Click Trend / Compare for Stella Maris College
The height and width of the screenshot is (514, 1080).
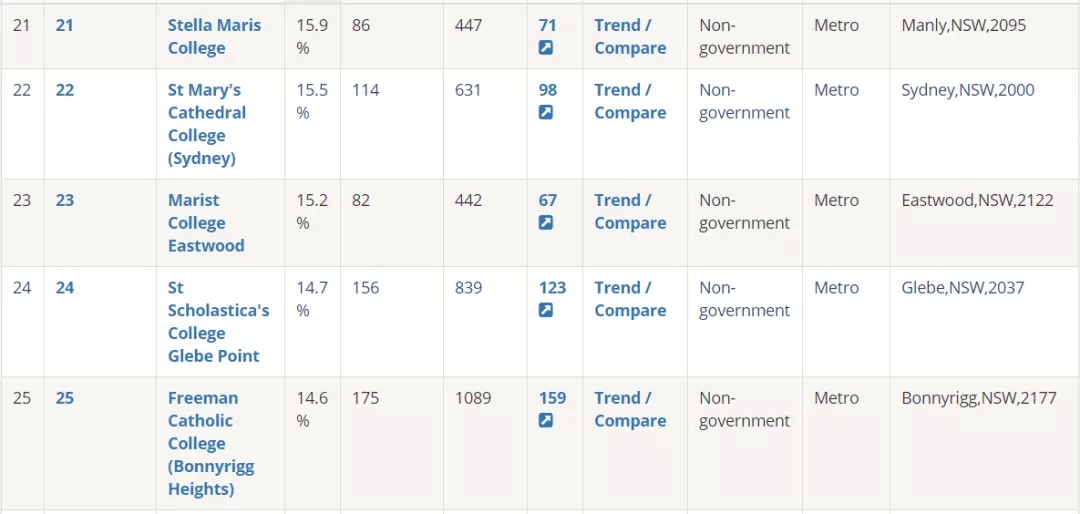click(x=630, y=37)
